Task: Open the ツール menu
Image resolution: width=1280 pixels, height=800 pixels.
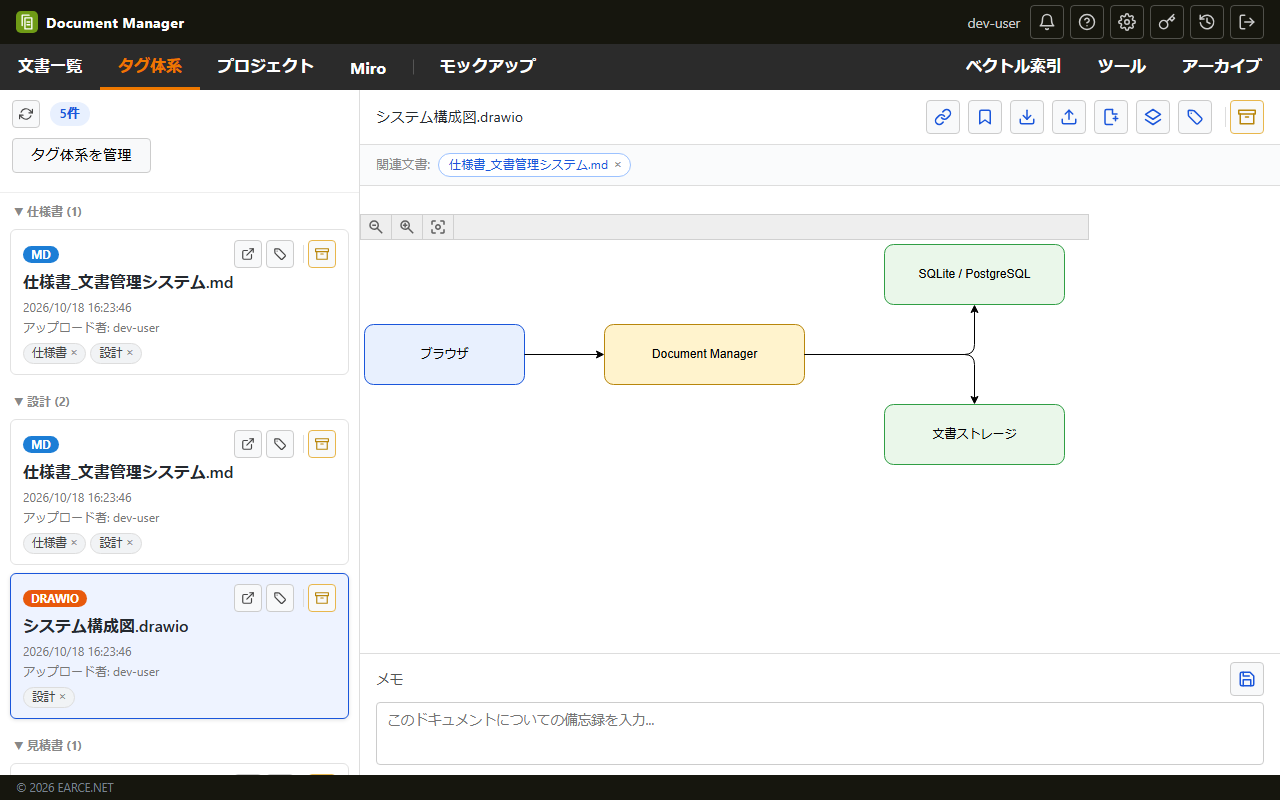Action: (1122, 67)
